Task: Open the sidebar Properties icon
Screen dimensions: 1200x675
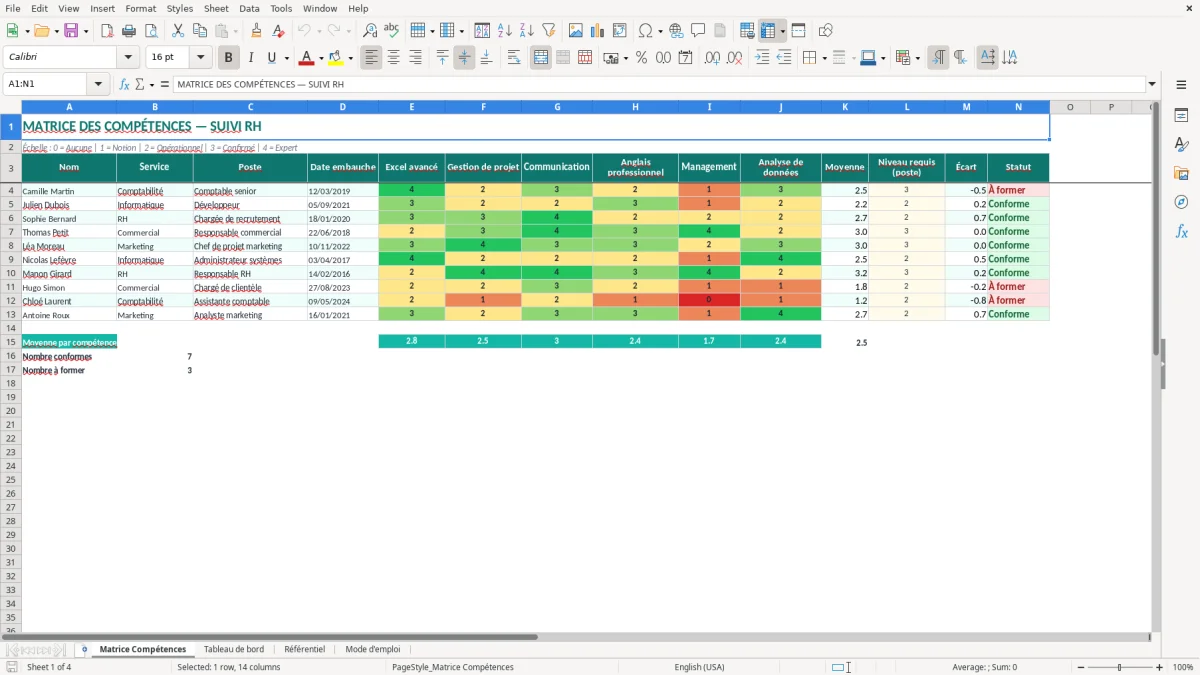Action: (1181, 116)
